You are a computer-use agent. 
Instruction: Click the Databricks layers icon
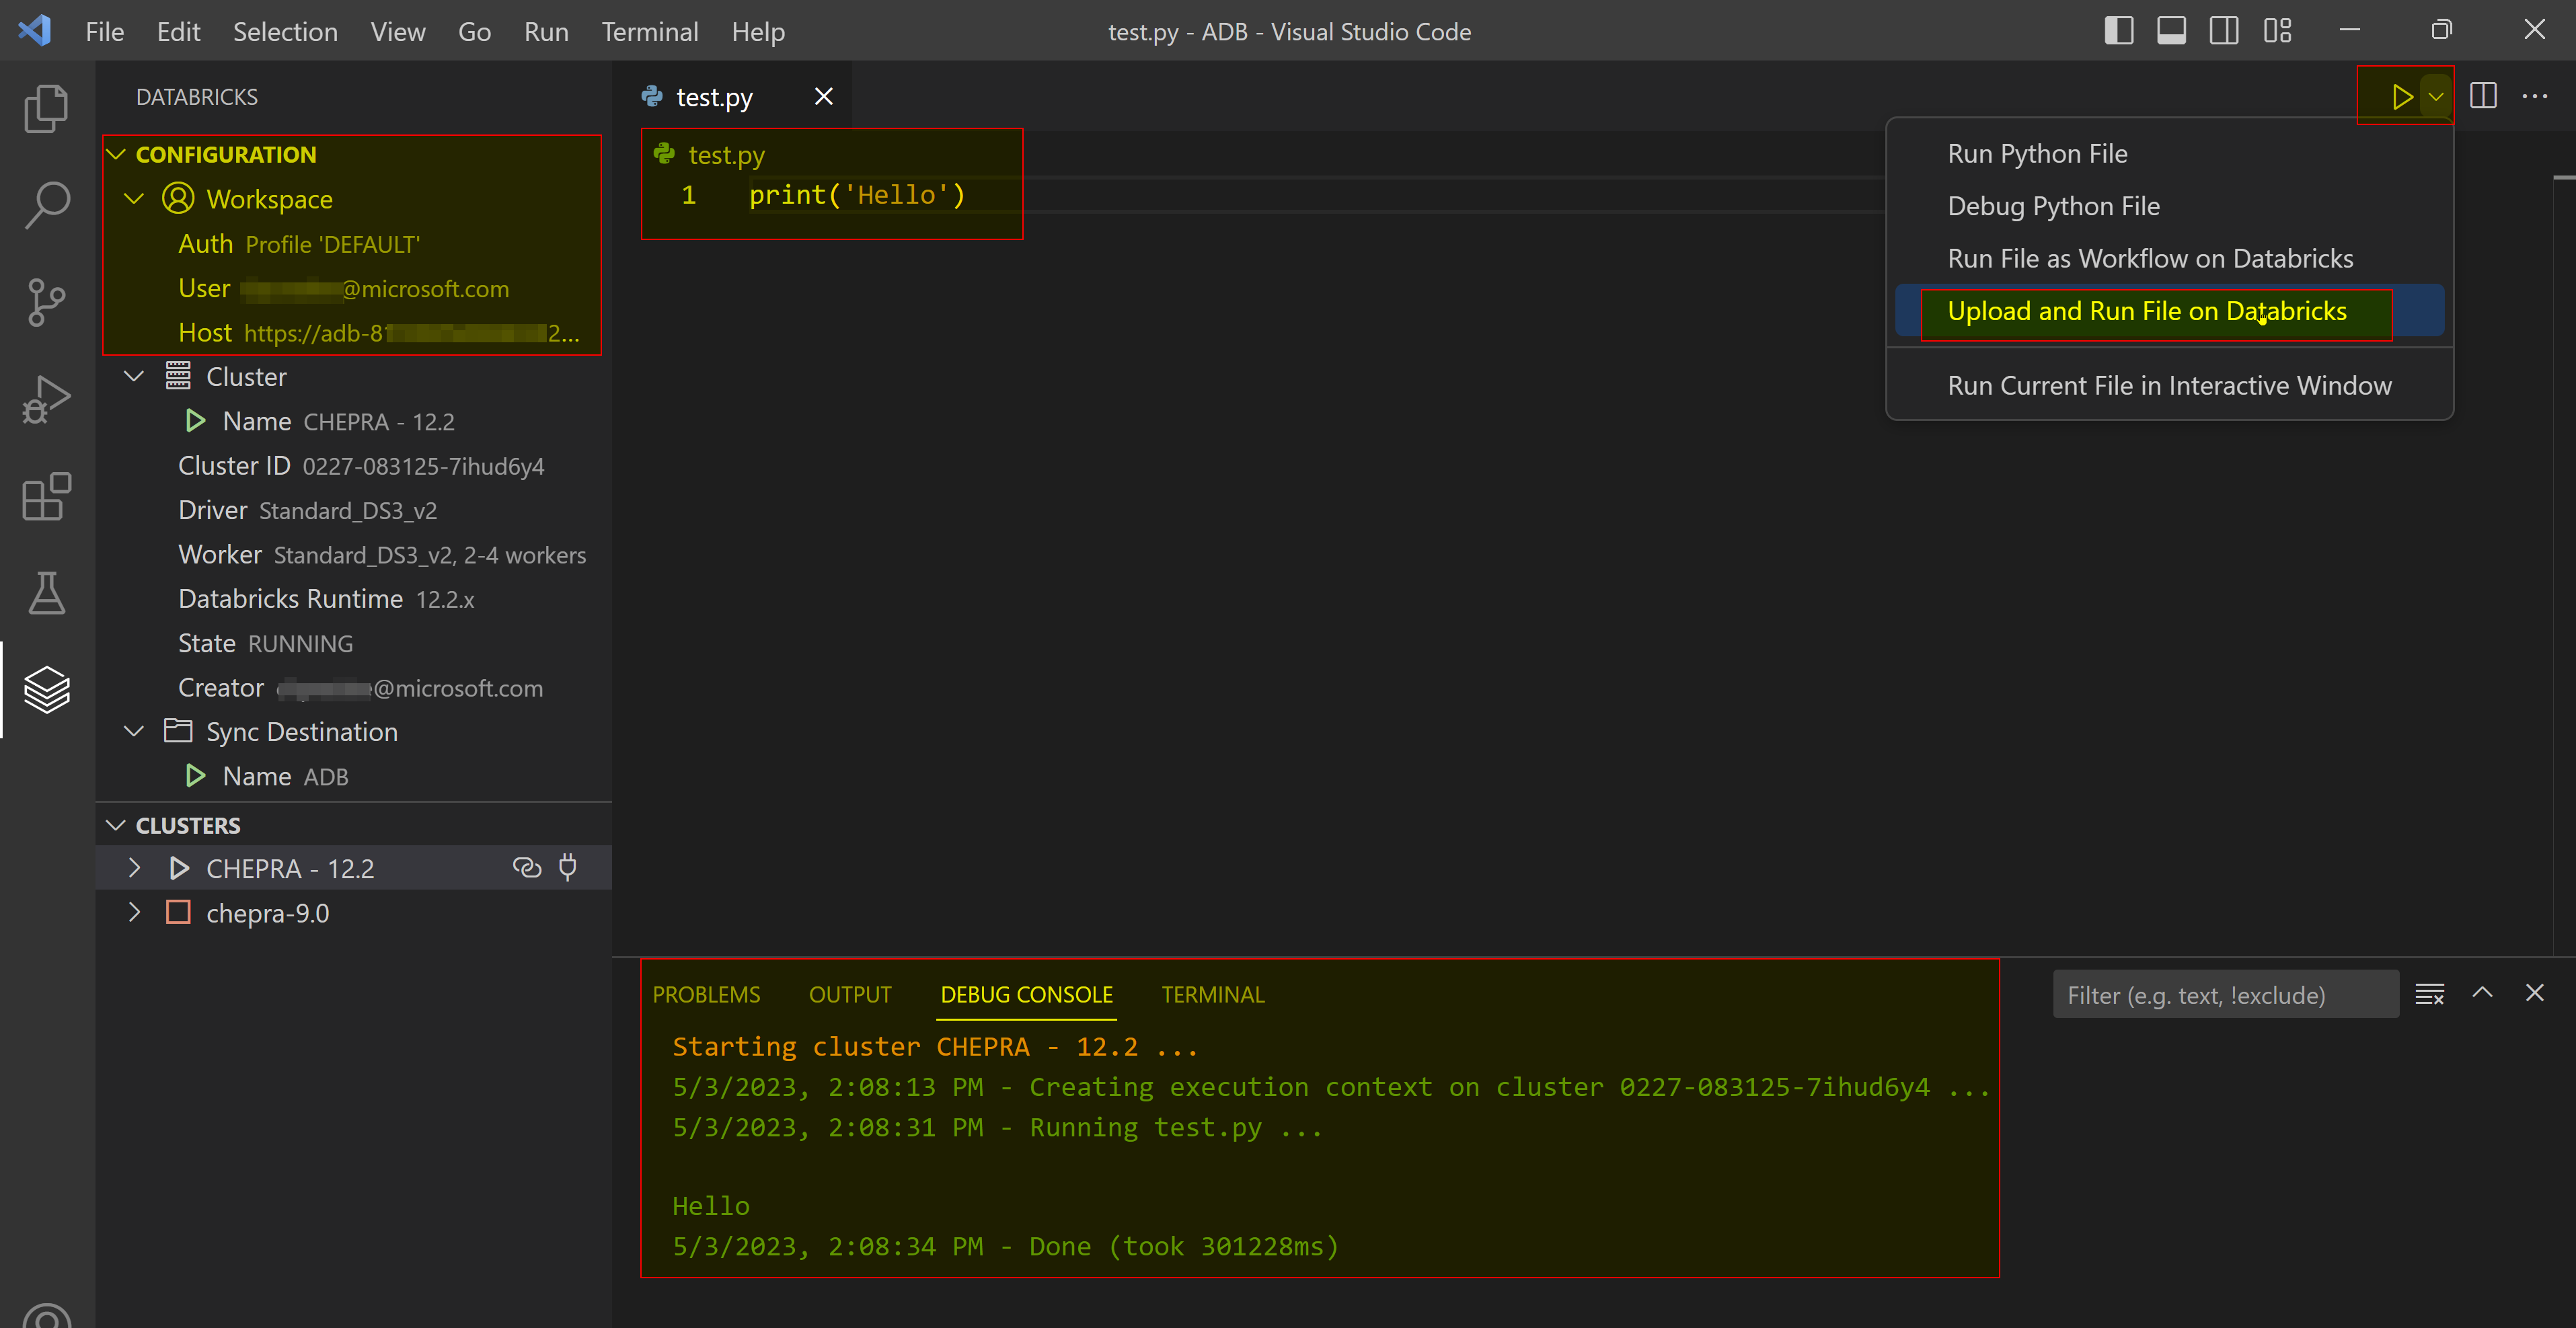coord(46,690)
